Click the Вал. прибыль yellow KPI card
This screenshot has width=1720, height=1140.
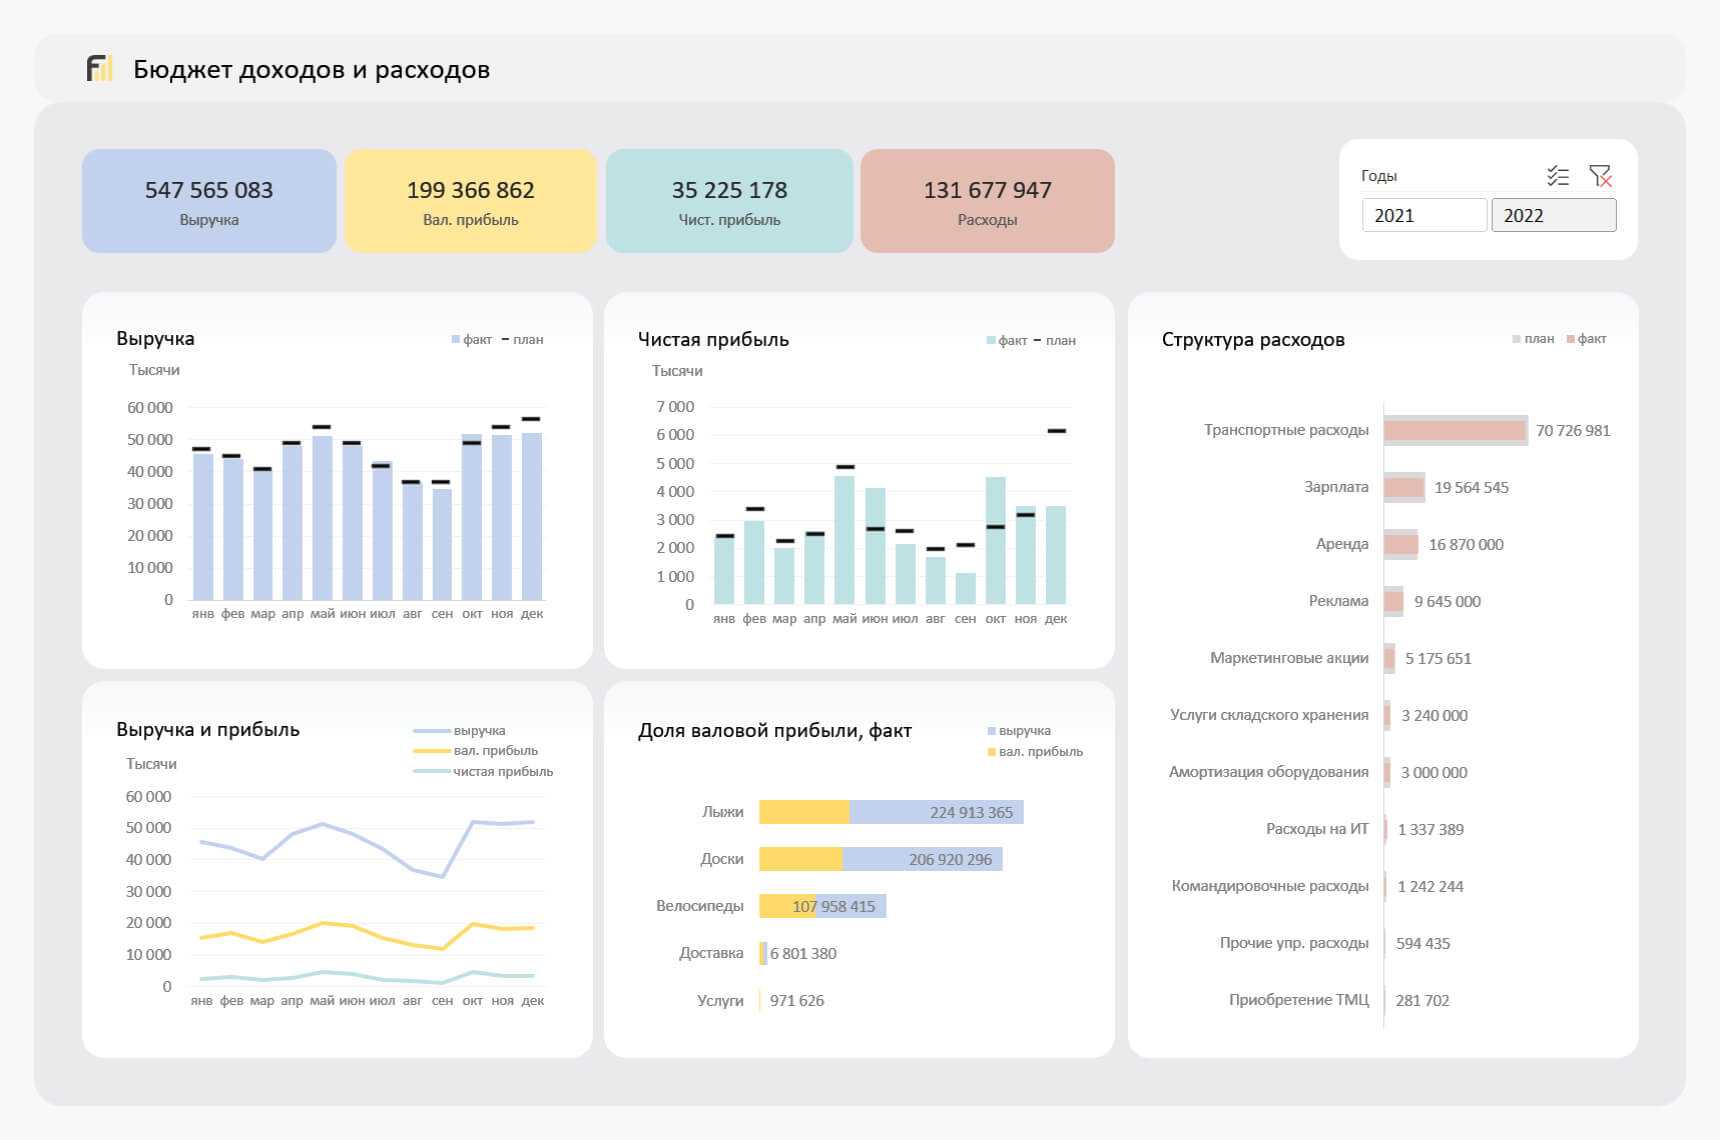pos(470,201)
